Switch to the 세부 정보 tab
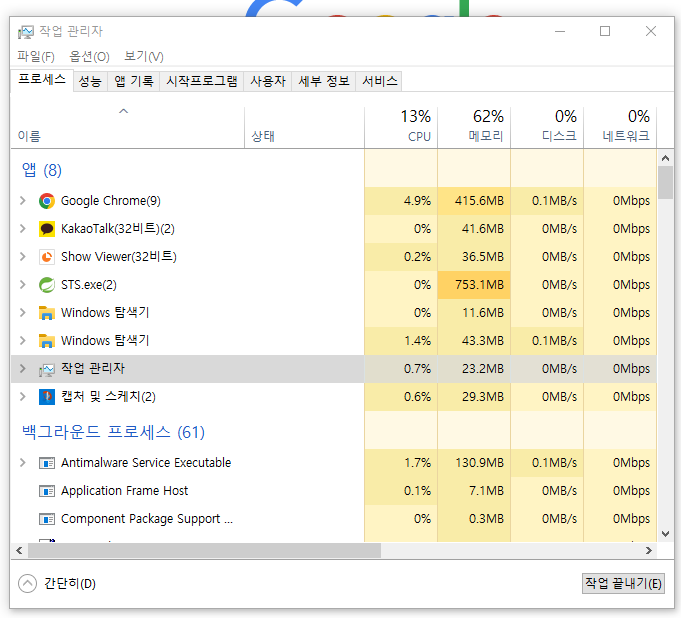681x618 pixels. tap(324, 81)
